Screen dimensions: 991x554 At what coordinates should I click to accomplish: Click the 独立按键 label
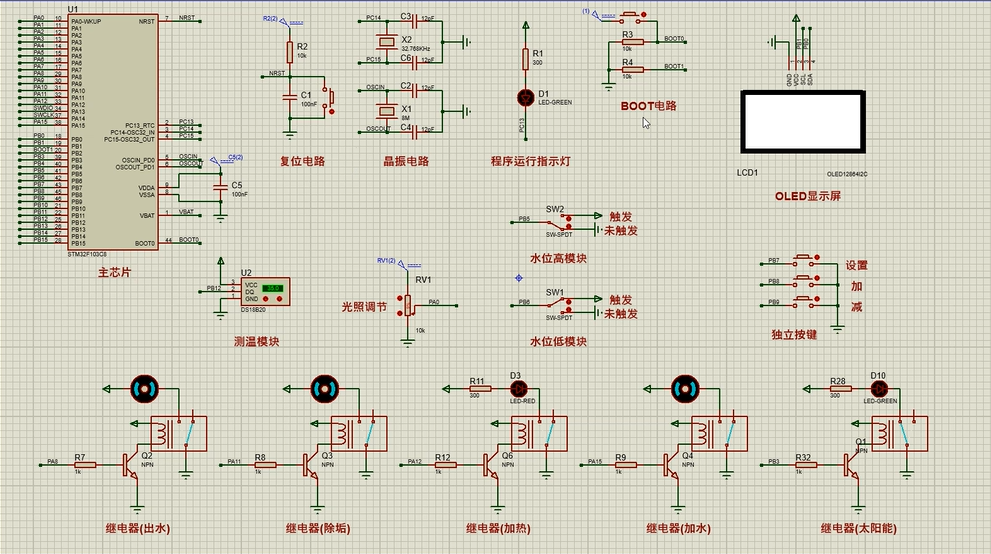[x=794, y=334]
